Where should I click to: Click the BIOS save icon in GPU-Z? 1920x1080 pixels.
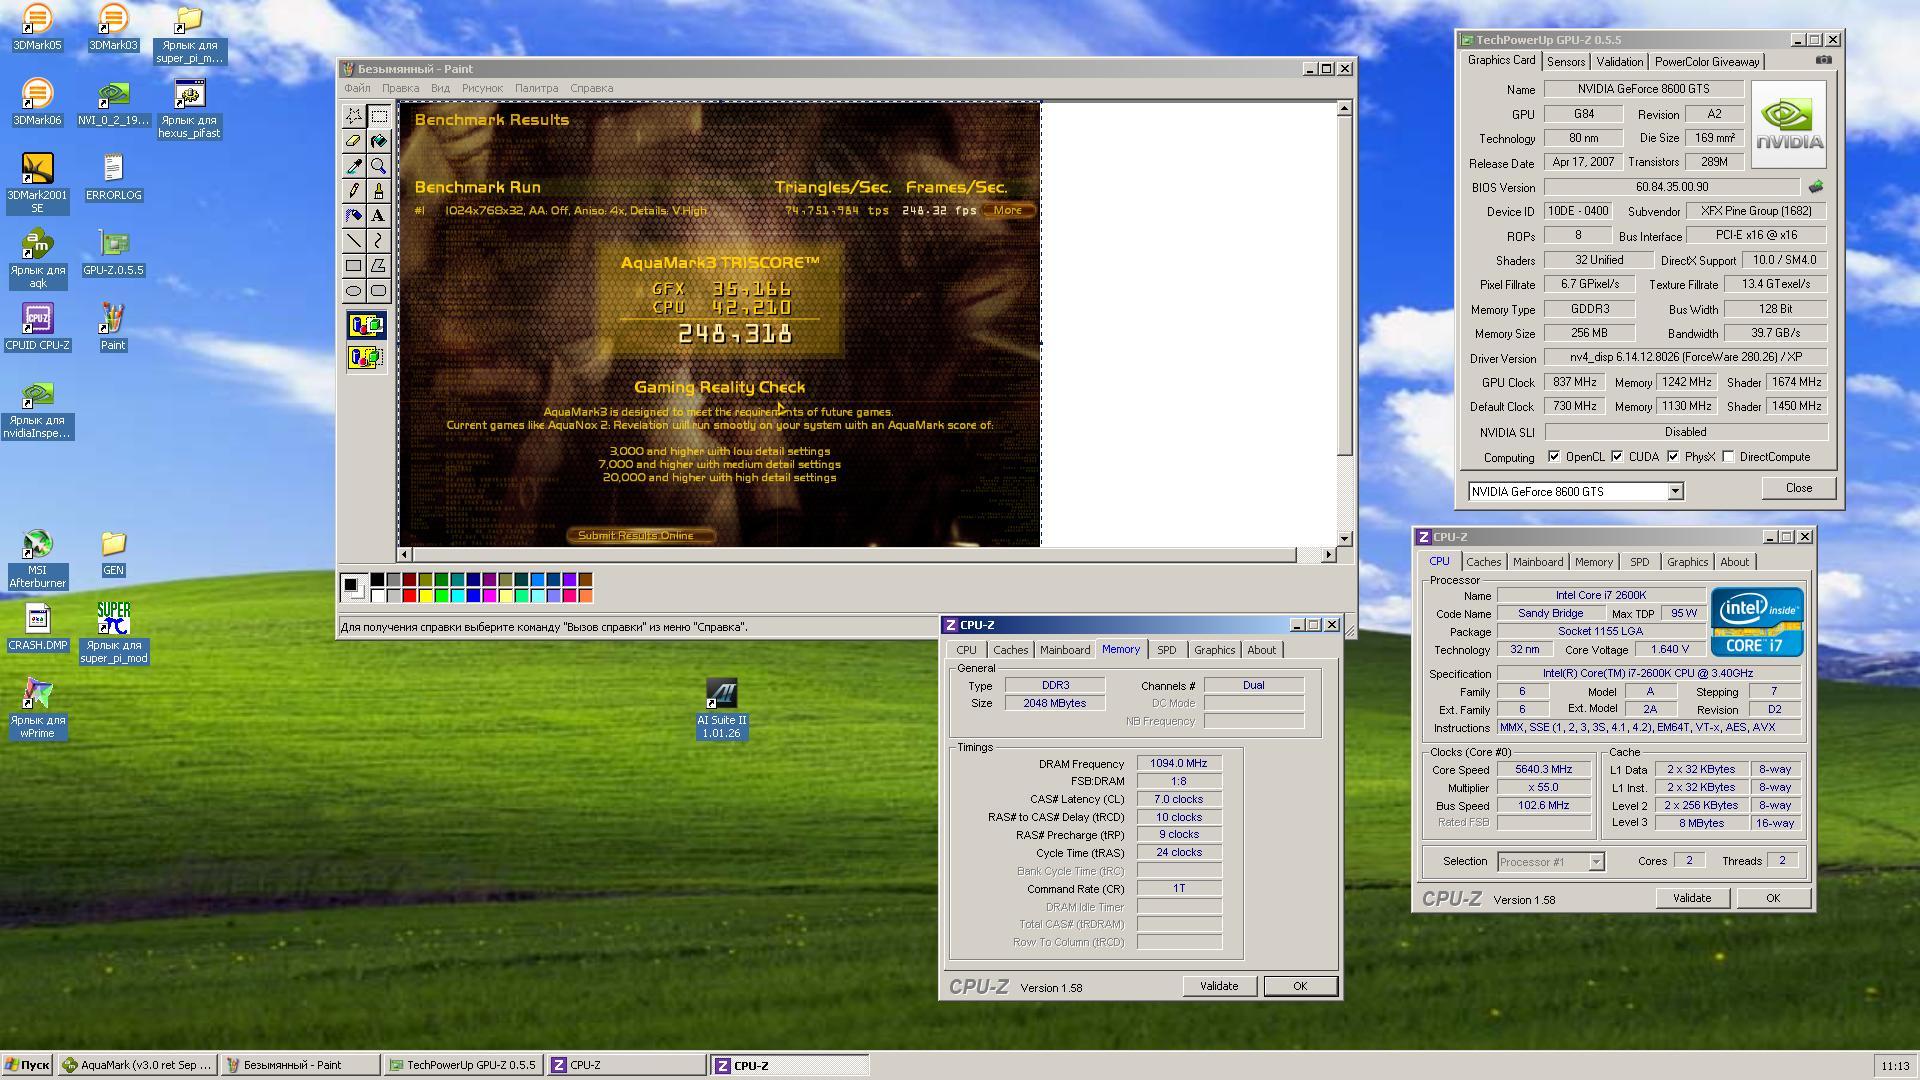1816,187
